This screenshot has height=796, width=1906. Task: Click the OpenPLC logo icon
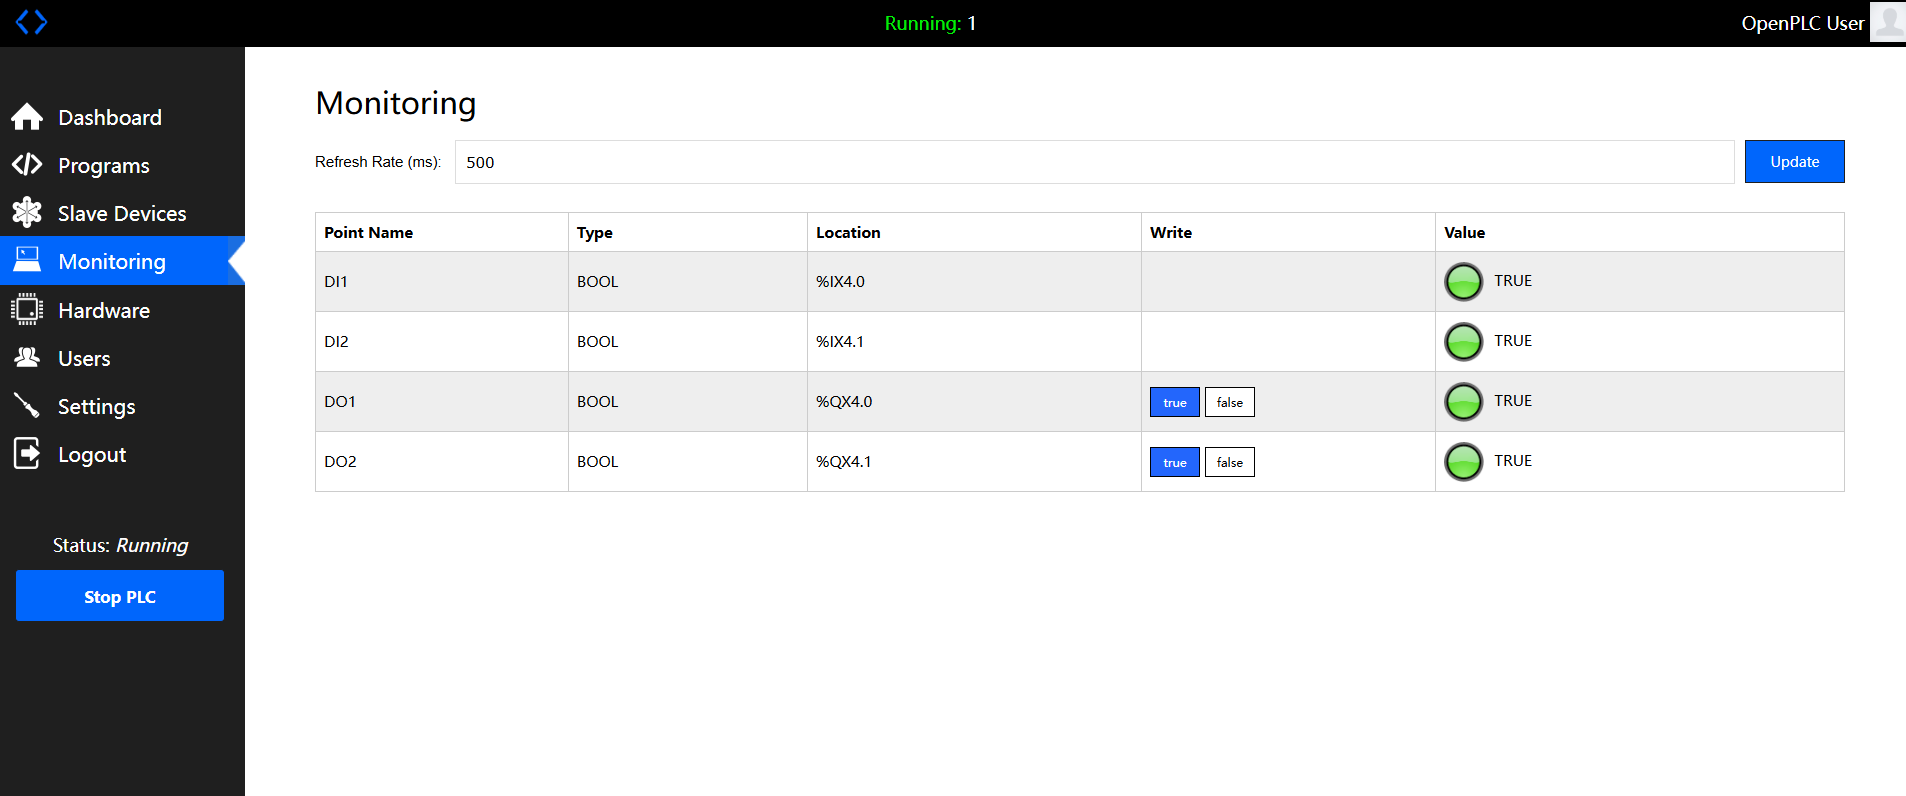click(31, 22)
